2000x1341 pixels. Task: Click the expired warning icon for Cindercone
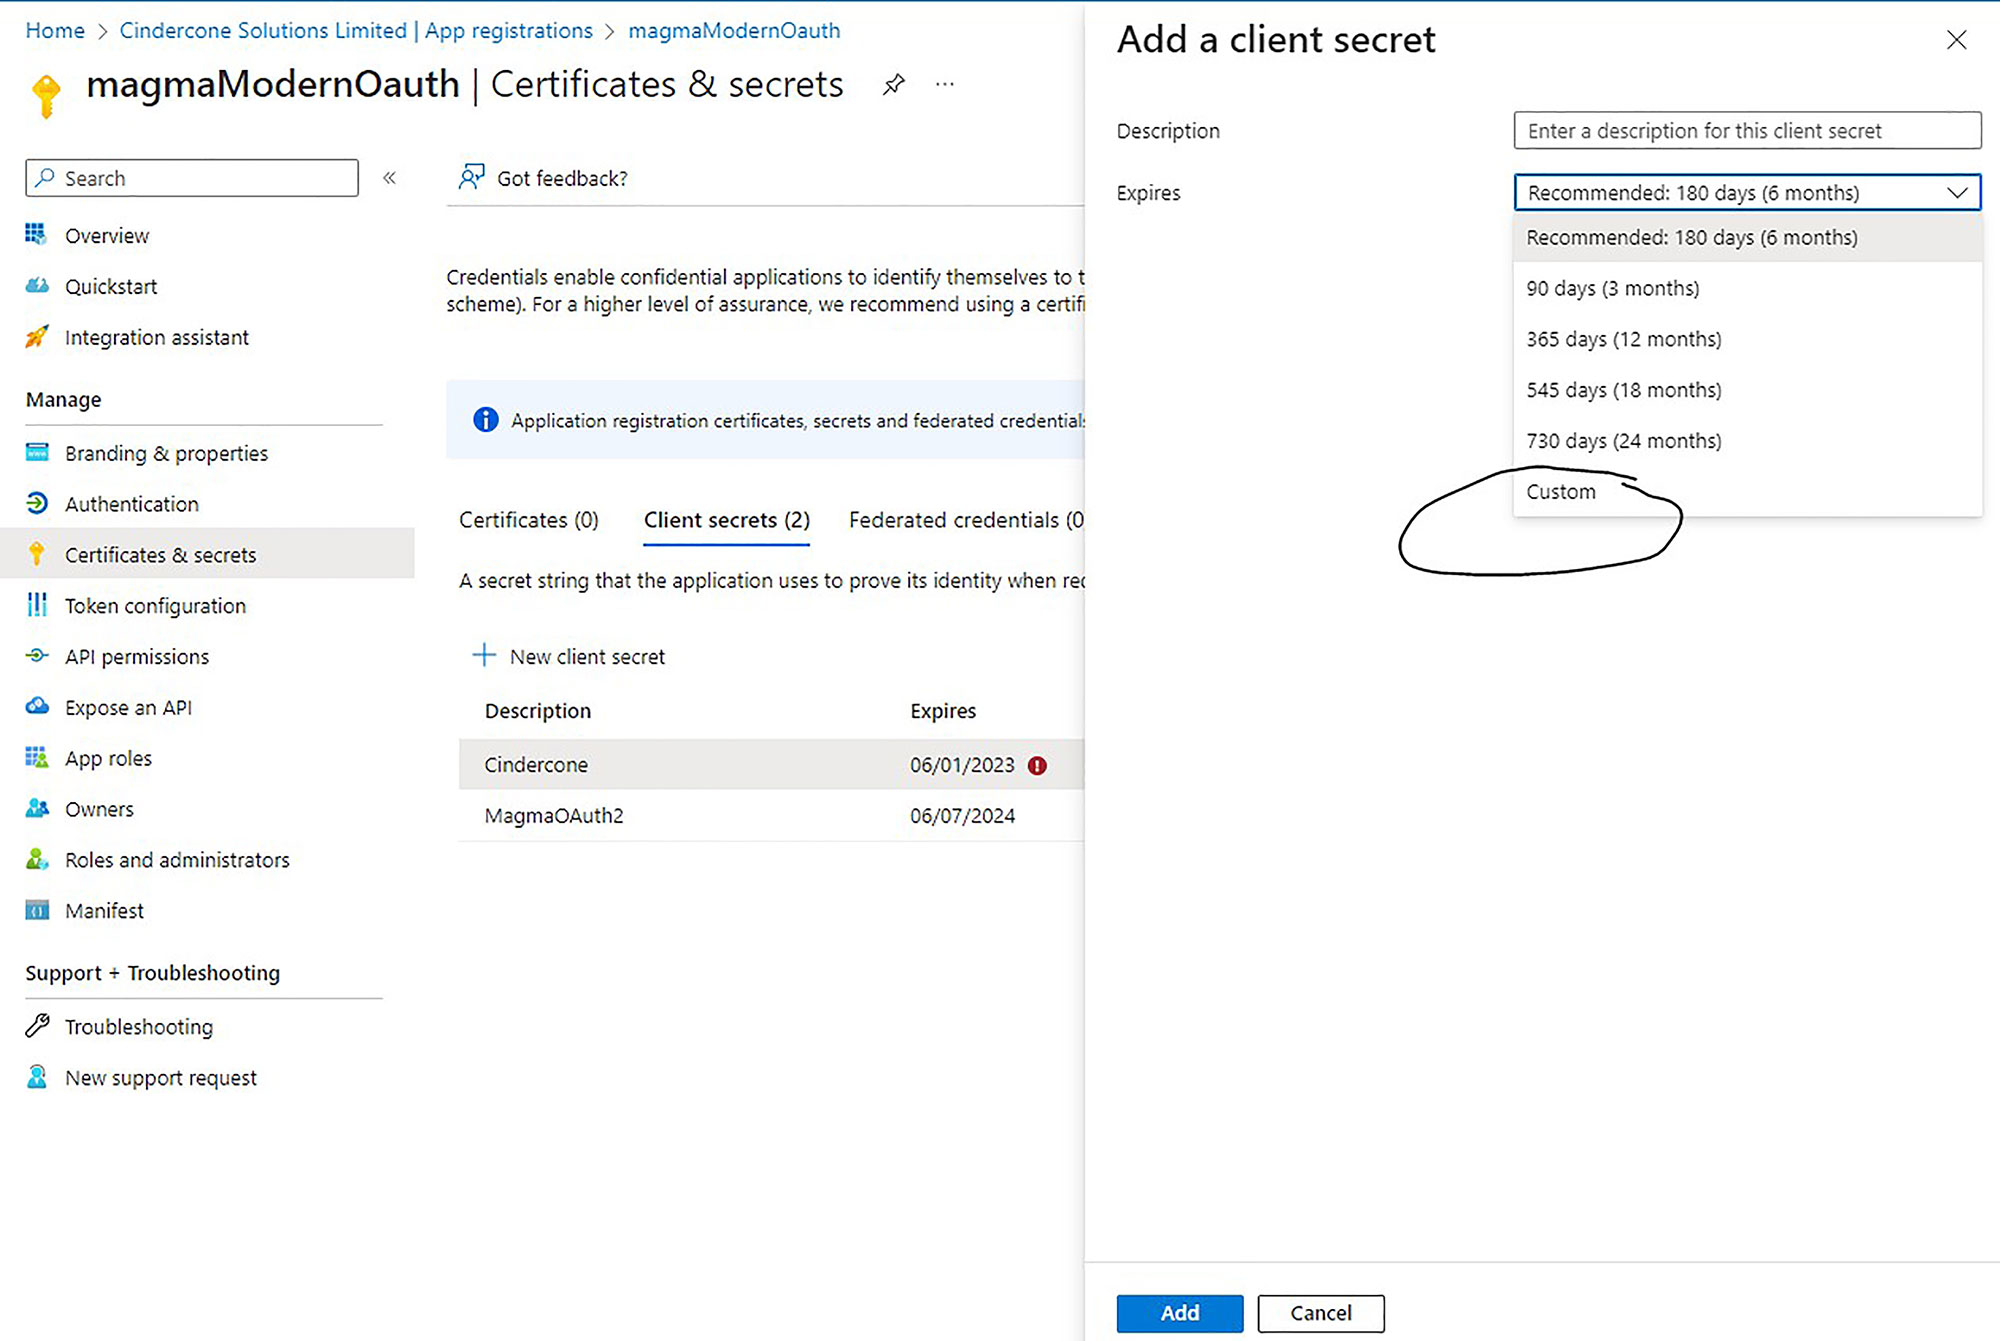[x=1037, y=765]
